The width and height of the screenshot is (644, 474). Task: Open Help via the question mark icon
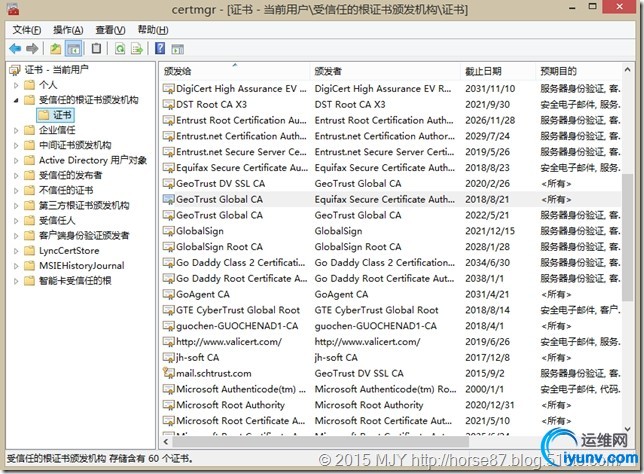point(160,48)
